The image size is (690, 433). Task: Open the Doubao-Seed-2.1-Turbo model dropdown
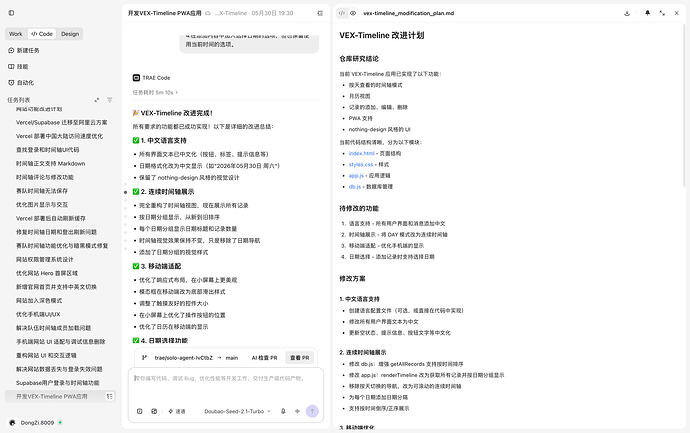click(237, 411)
